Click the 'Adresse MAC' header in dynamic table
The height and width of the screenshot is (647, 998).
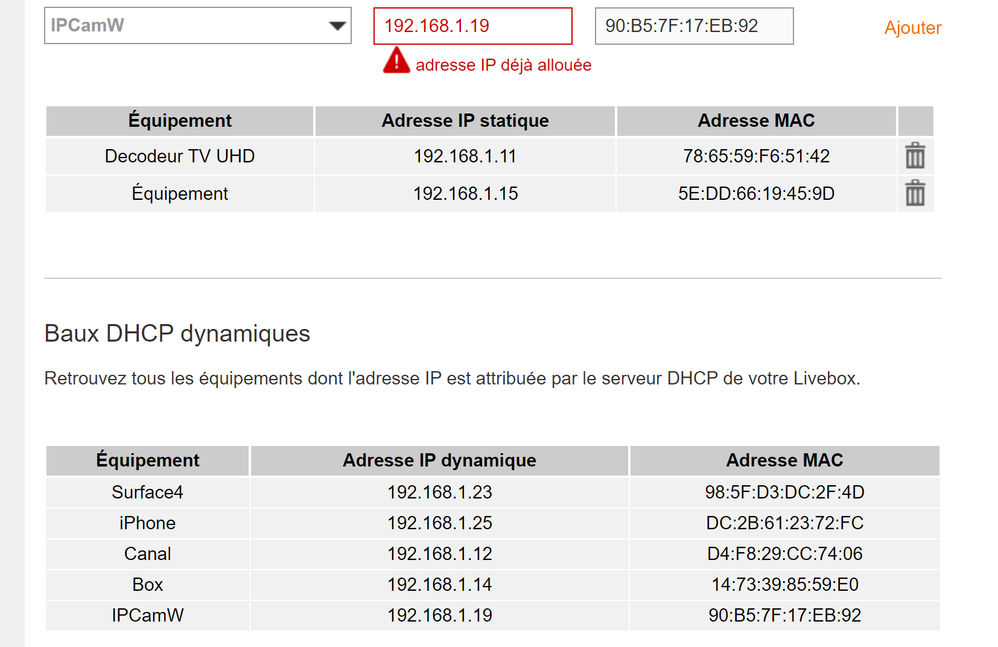click(x=785, y=460)
